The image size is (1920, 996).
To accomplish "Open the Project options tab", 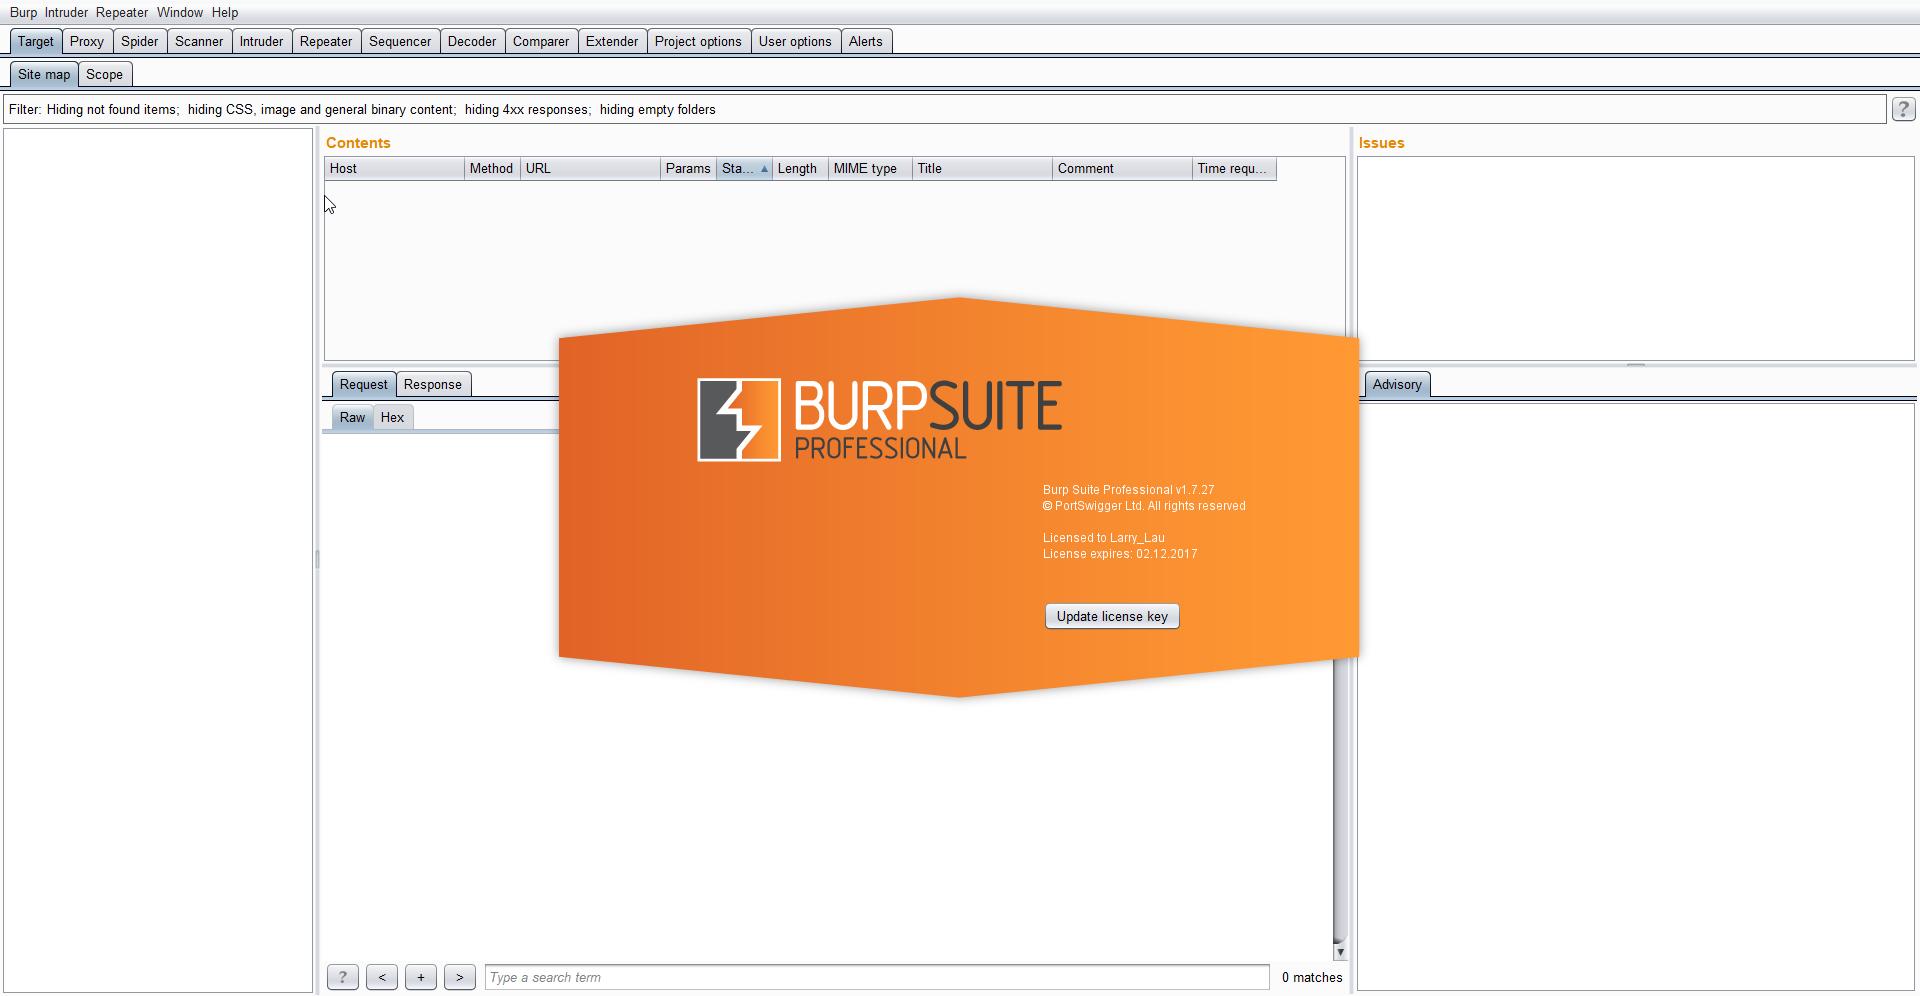I will tap(698, 42).
